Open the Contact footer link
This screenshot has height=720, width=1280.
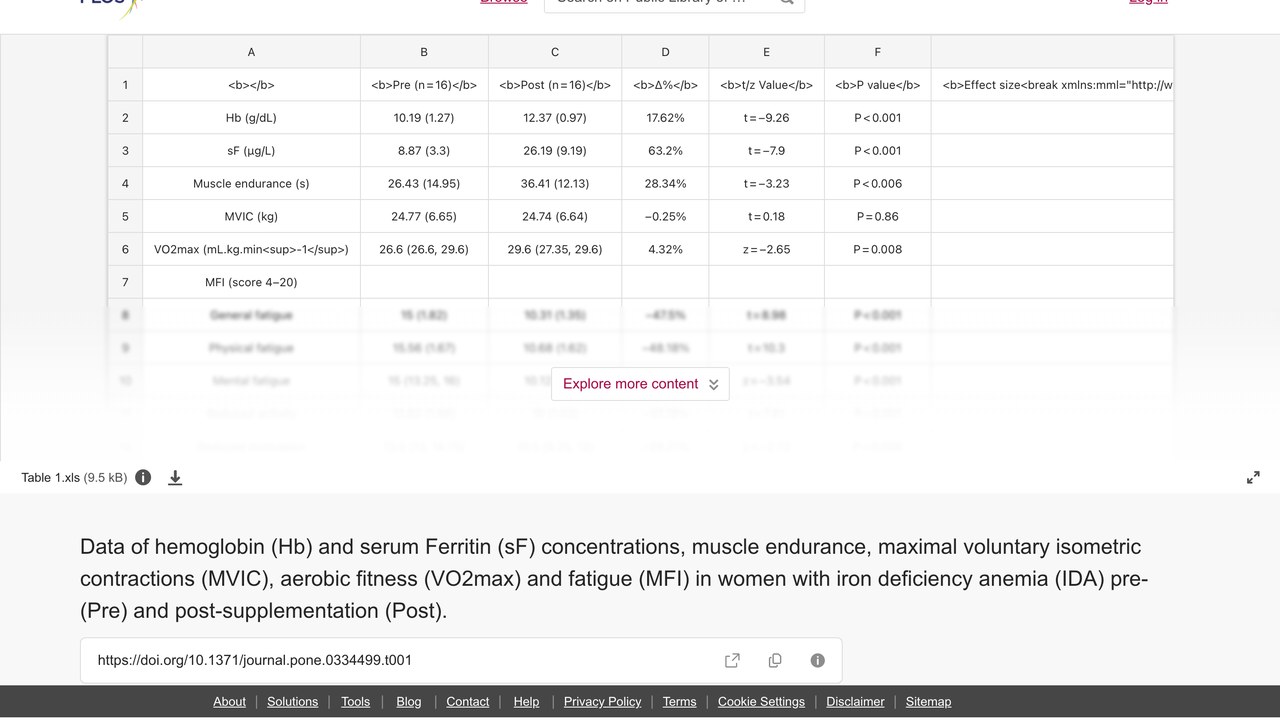pyautogui.click(x=468, y=702)
